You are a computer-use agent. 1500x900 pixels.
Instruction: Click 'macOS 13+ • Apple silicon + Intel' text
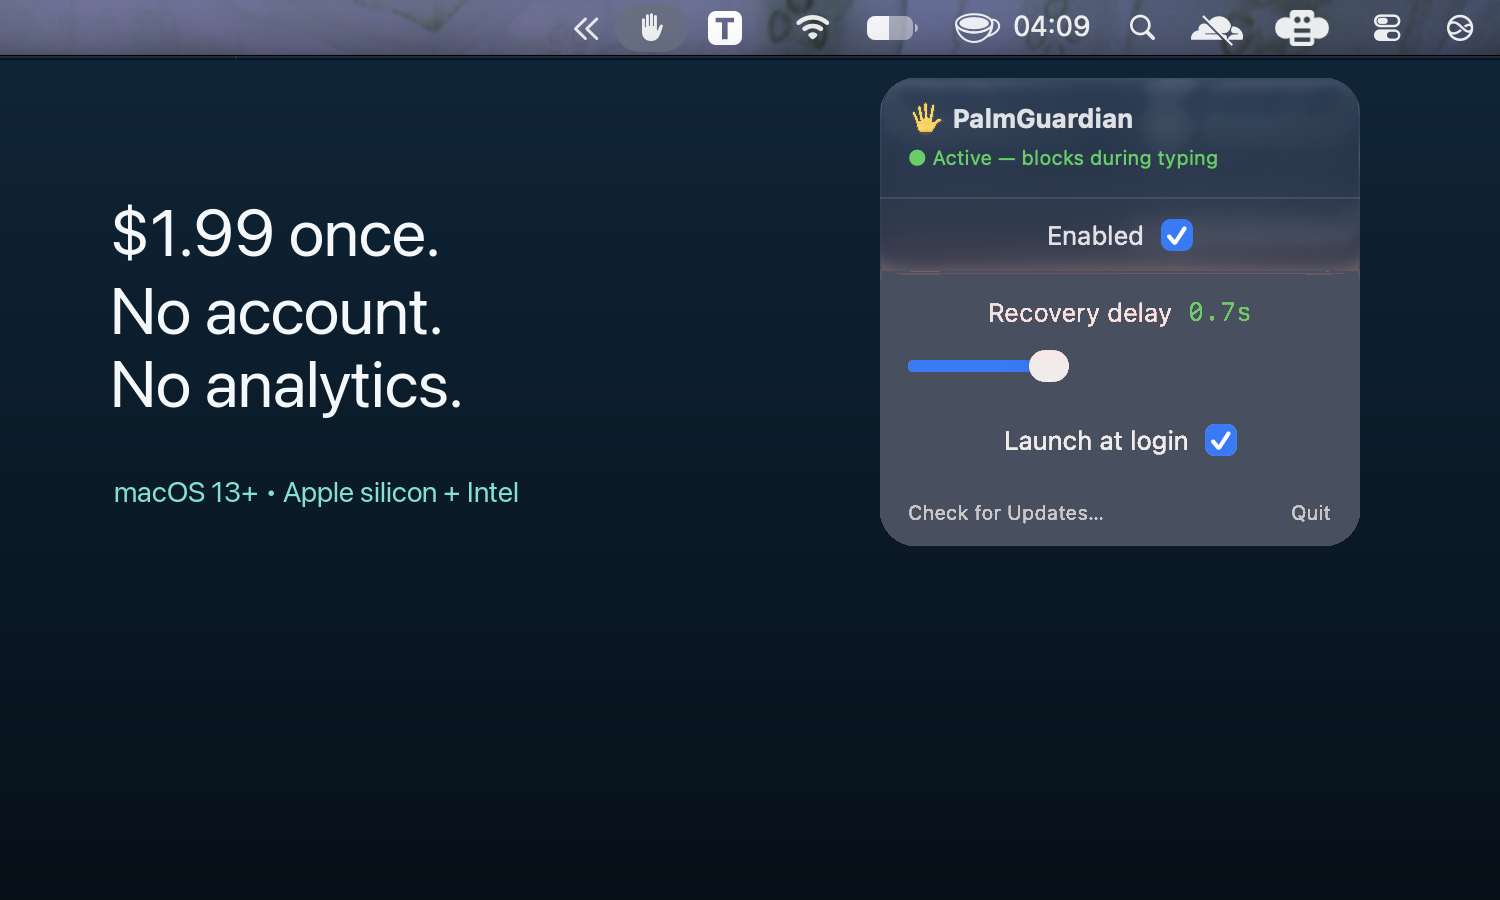pyautogui.click(x=316, y=493)
